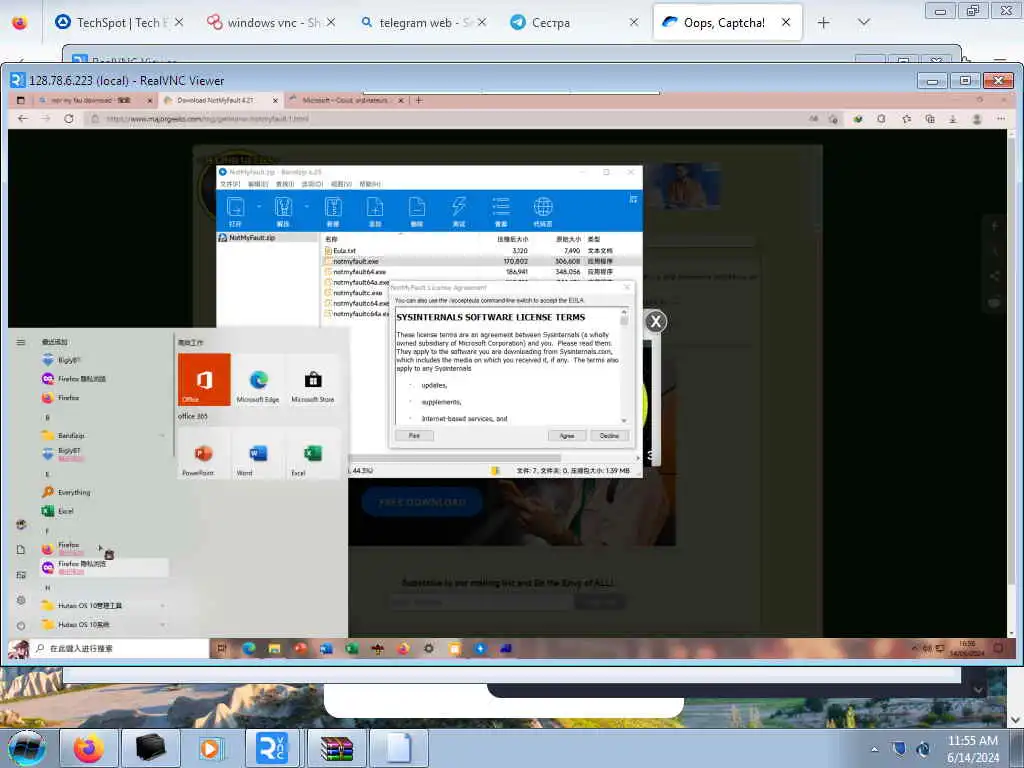Click Edge back arrow in remote browser
1024x768 pixels.
coord(23,119)
